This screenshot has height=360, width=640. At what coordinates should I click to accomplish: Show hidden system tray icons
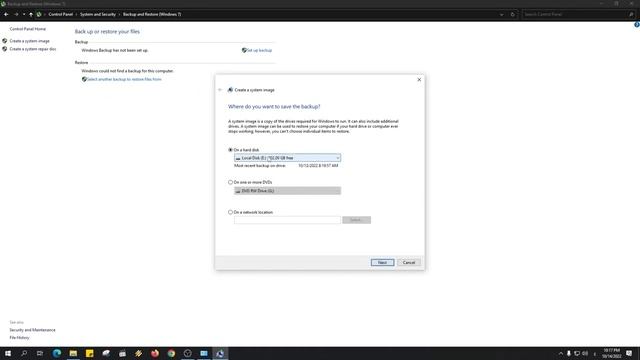coord(561,353)
